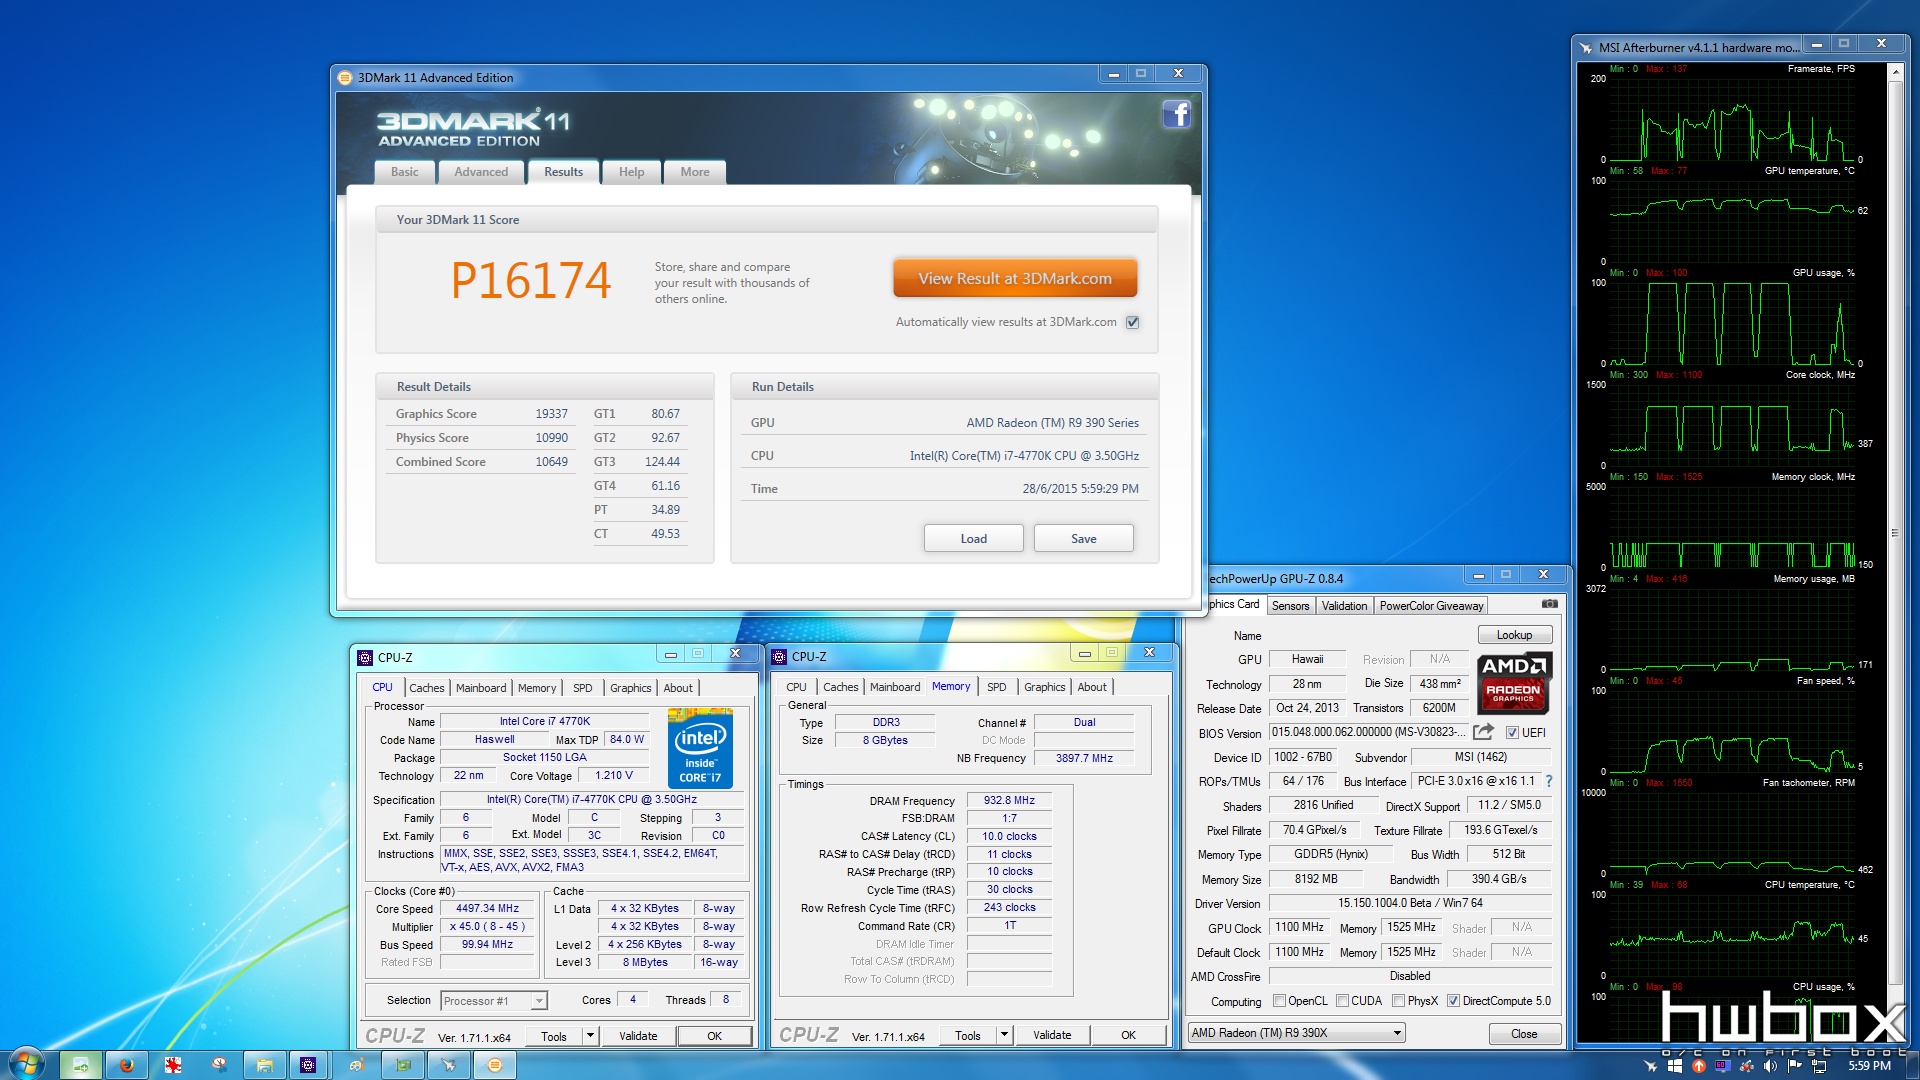Open the 3DMark 11 orange taskbar icon
1920x1080 pixels.
point(494,1065)
